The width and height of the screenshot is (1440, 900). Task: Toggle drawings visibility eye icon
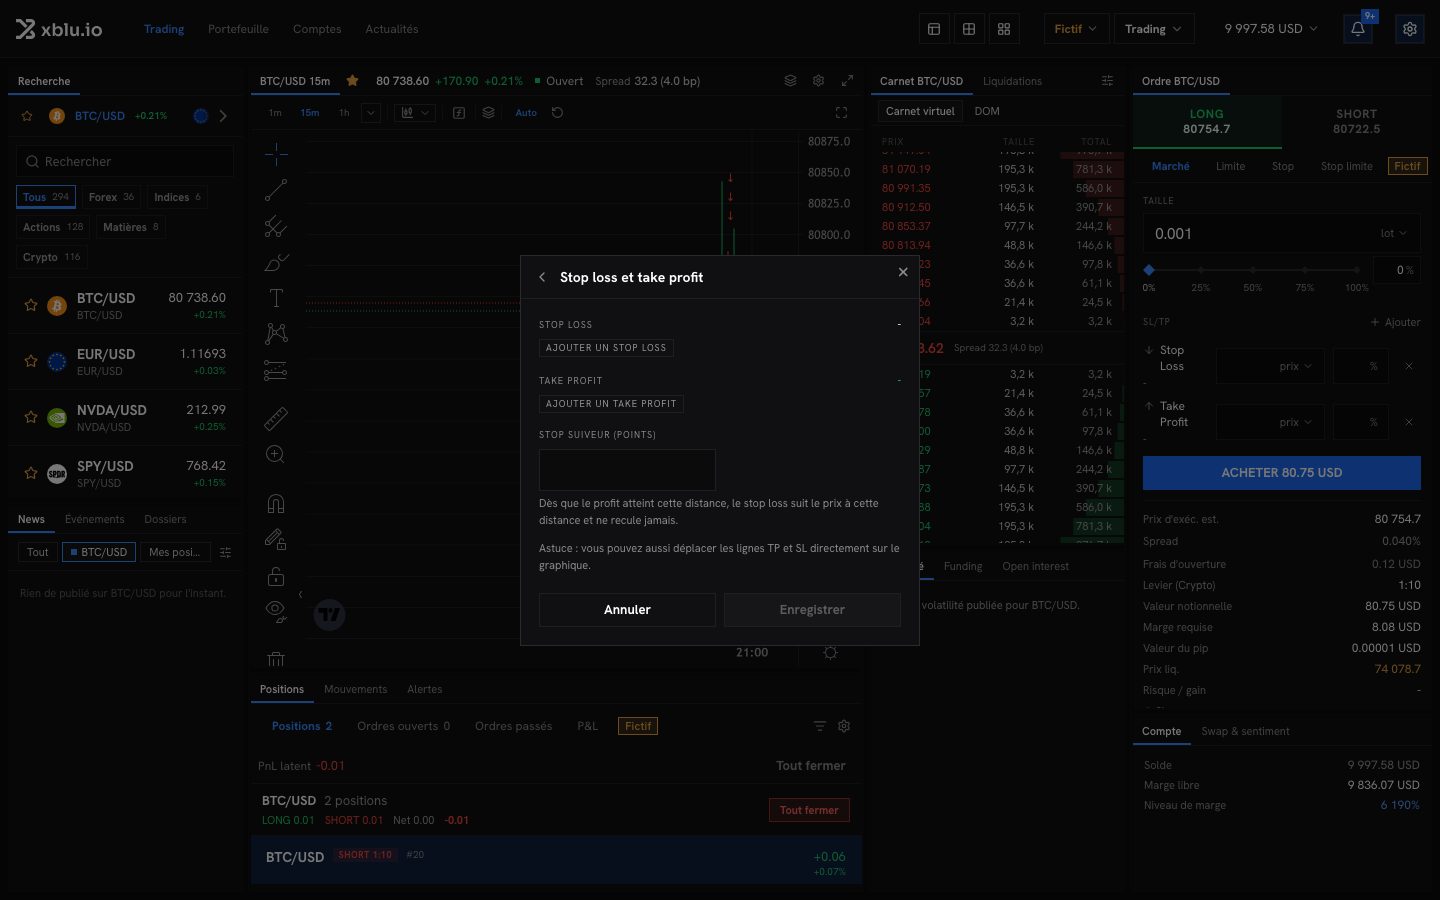click(276, 612)
